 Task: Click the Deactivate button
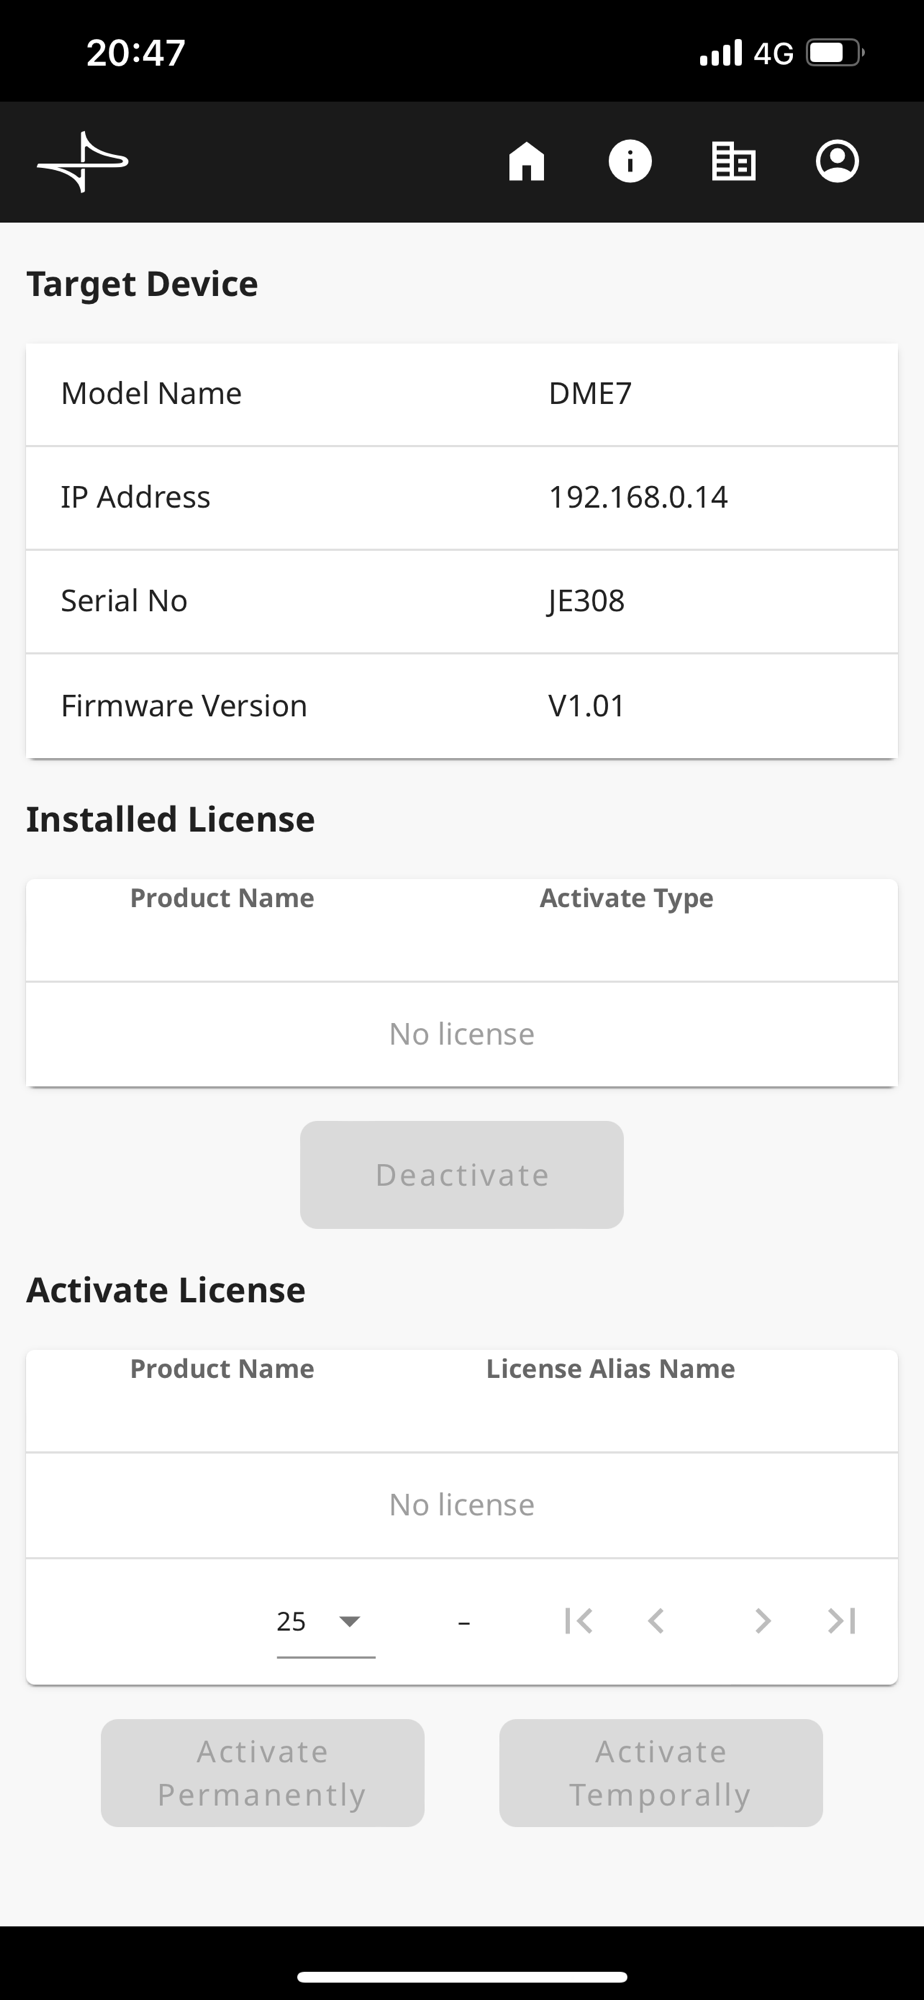[x=462, y=1175]
